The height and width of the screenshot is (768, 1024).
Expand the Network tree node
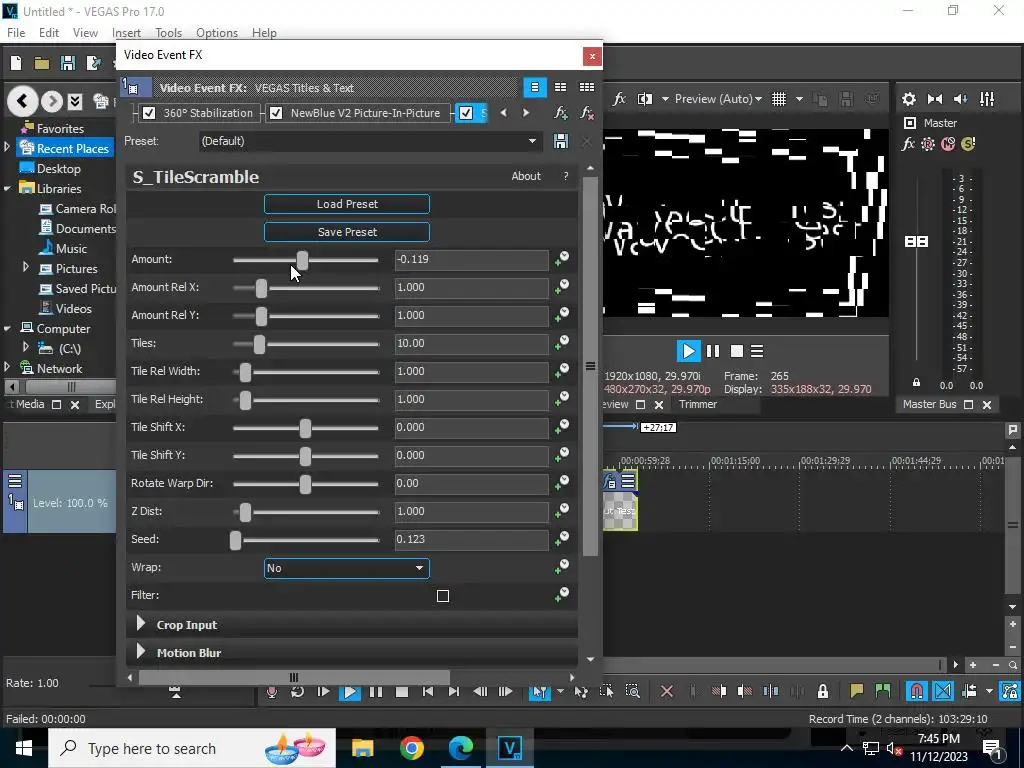(x=7, y=367)
